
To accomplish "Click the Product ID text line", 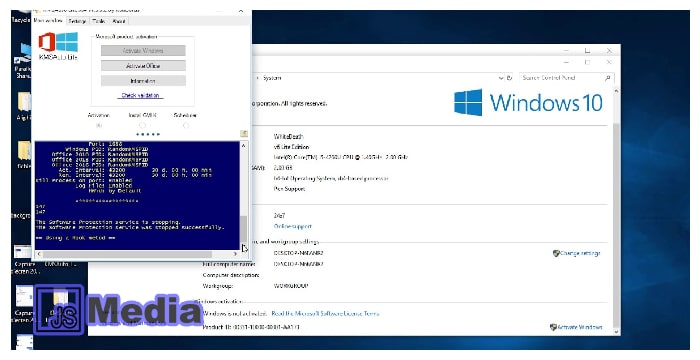I will pyautogui.click(x=251, y=327).
